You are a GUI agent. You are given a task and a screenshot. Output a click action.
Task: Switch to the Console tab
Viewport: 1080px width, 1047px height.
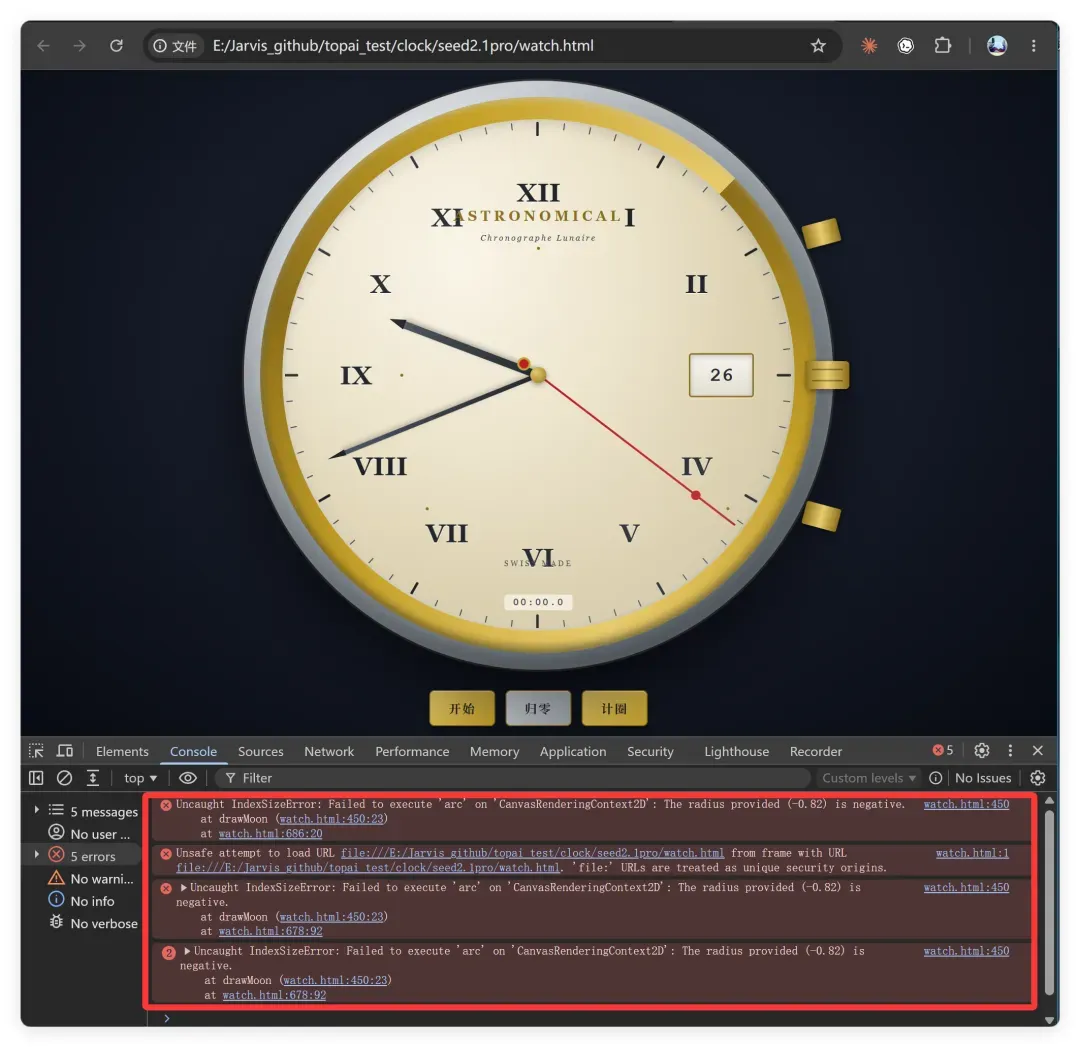coord(194,751)
